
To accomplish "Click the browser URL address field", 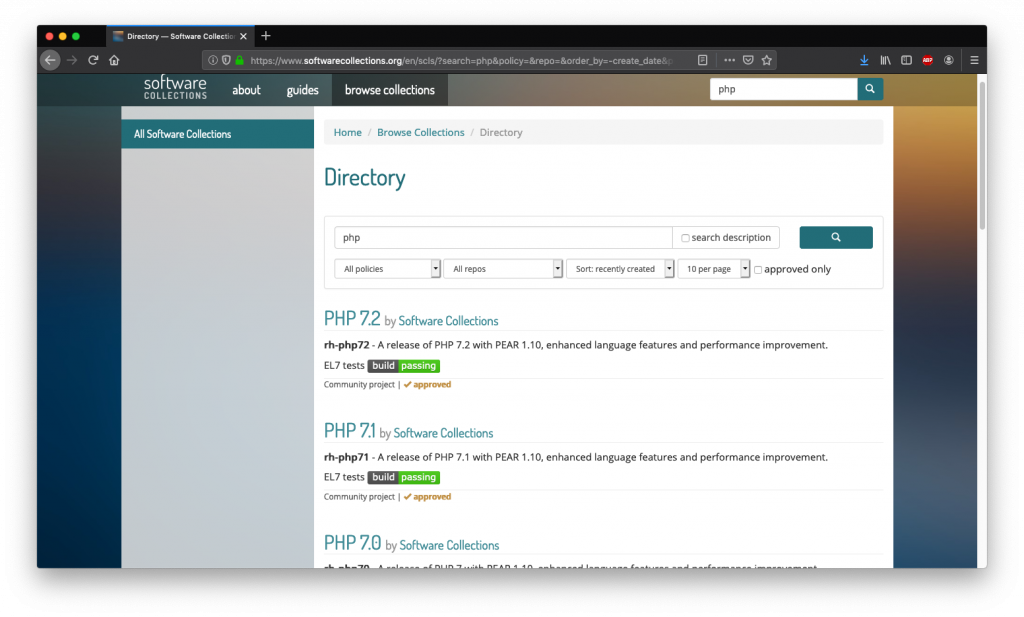I will [x=460, y=60].
